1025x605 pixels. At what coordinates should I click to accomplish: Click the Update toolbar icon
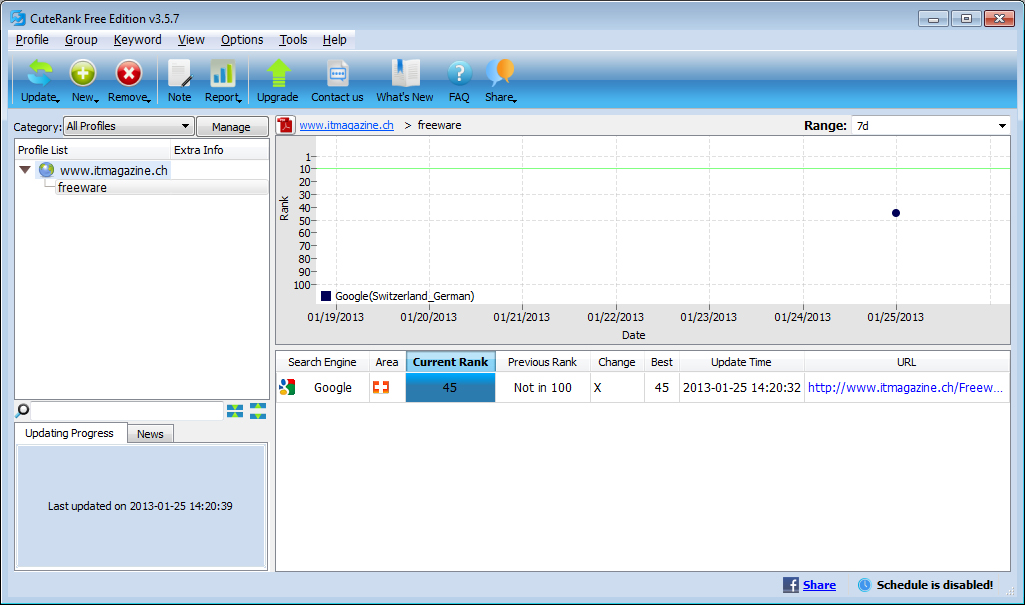point(39,73)
